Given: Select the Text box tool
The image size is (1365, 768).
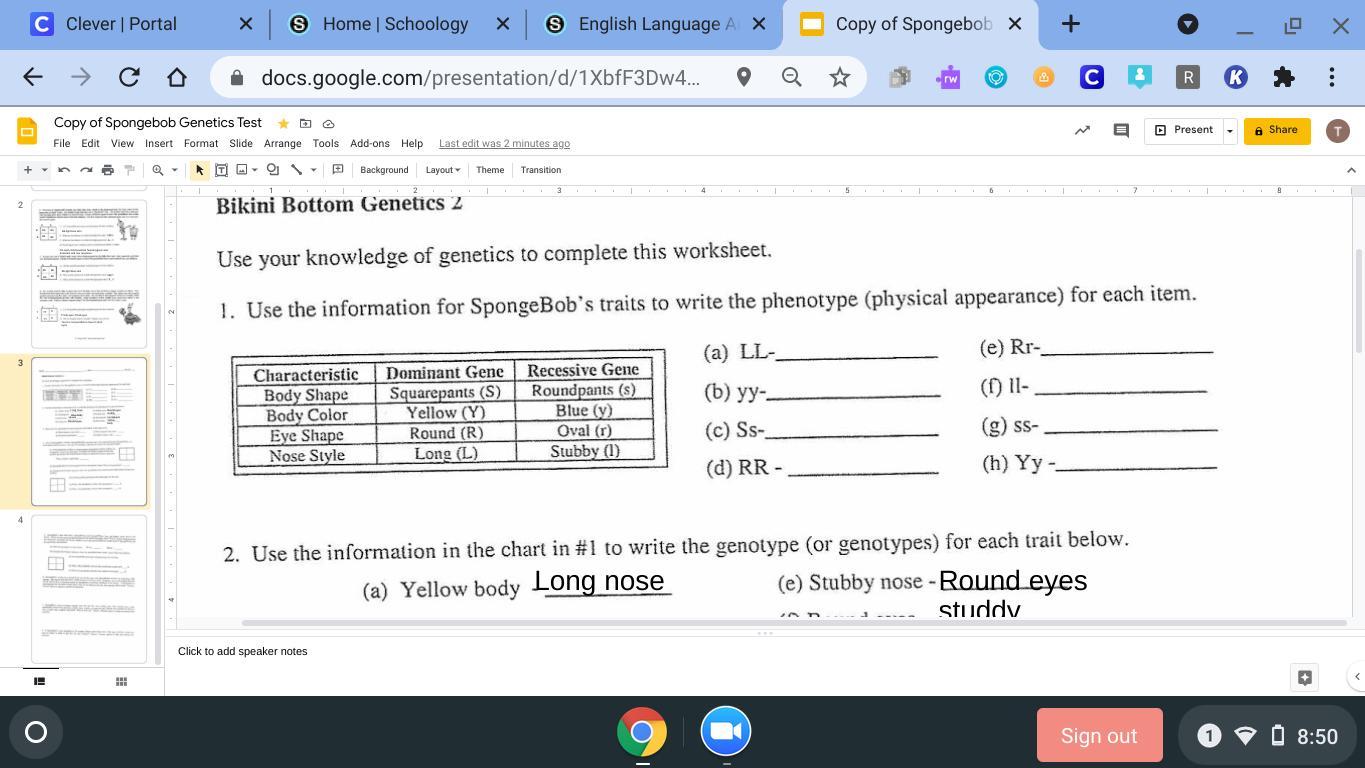Looking at the screenshot, I should point(221,170).
